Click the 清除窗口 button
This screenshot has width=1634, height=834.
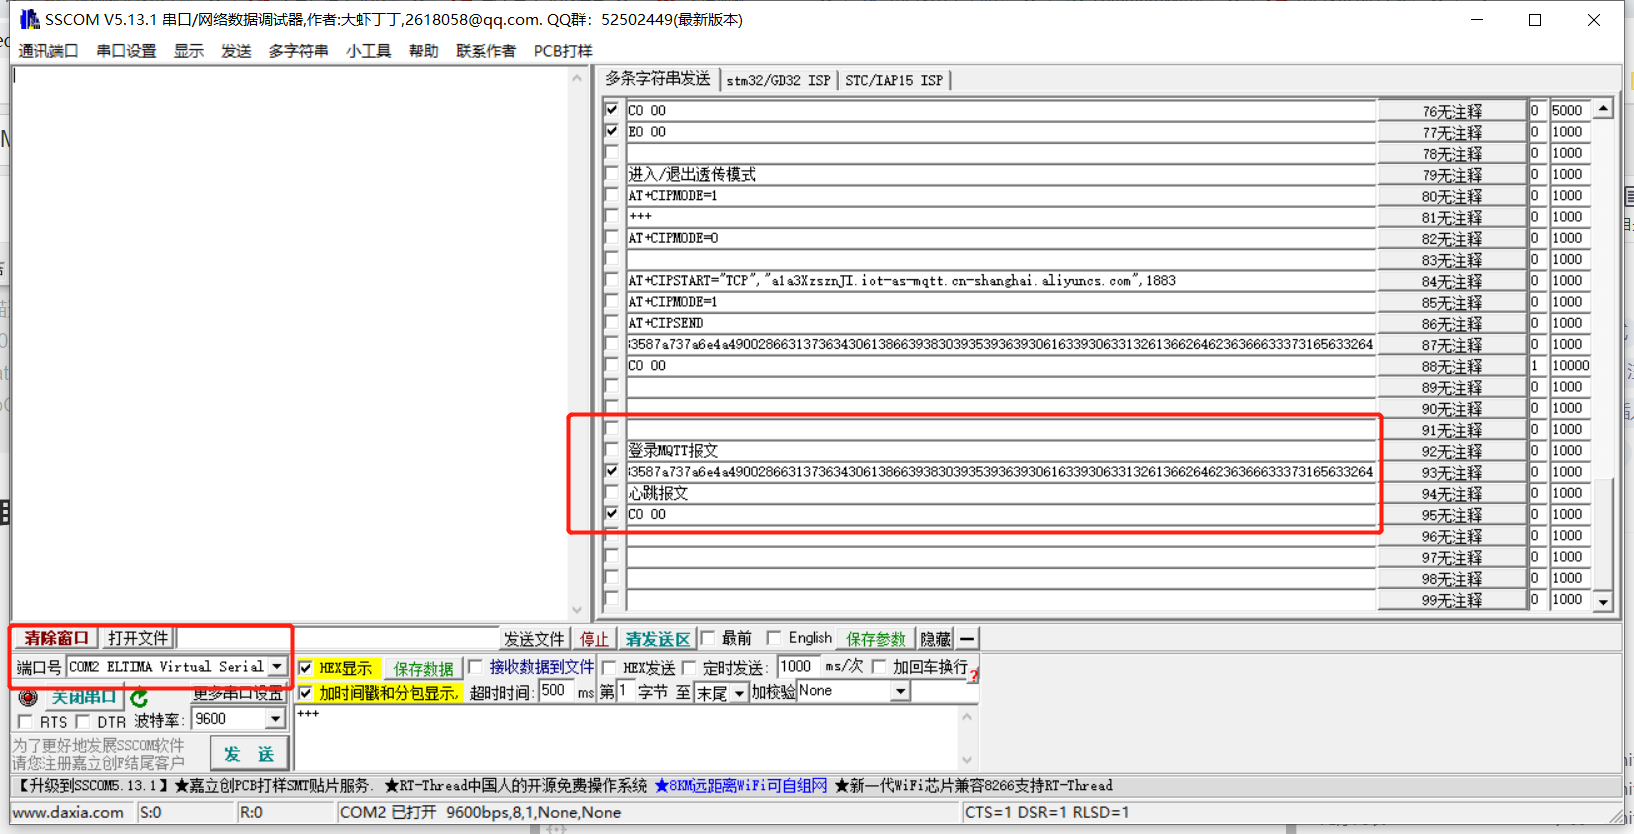(x=57, y=638)
